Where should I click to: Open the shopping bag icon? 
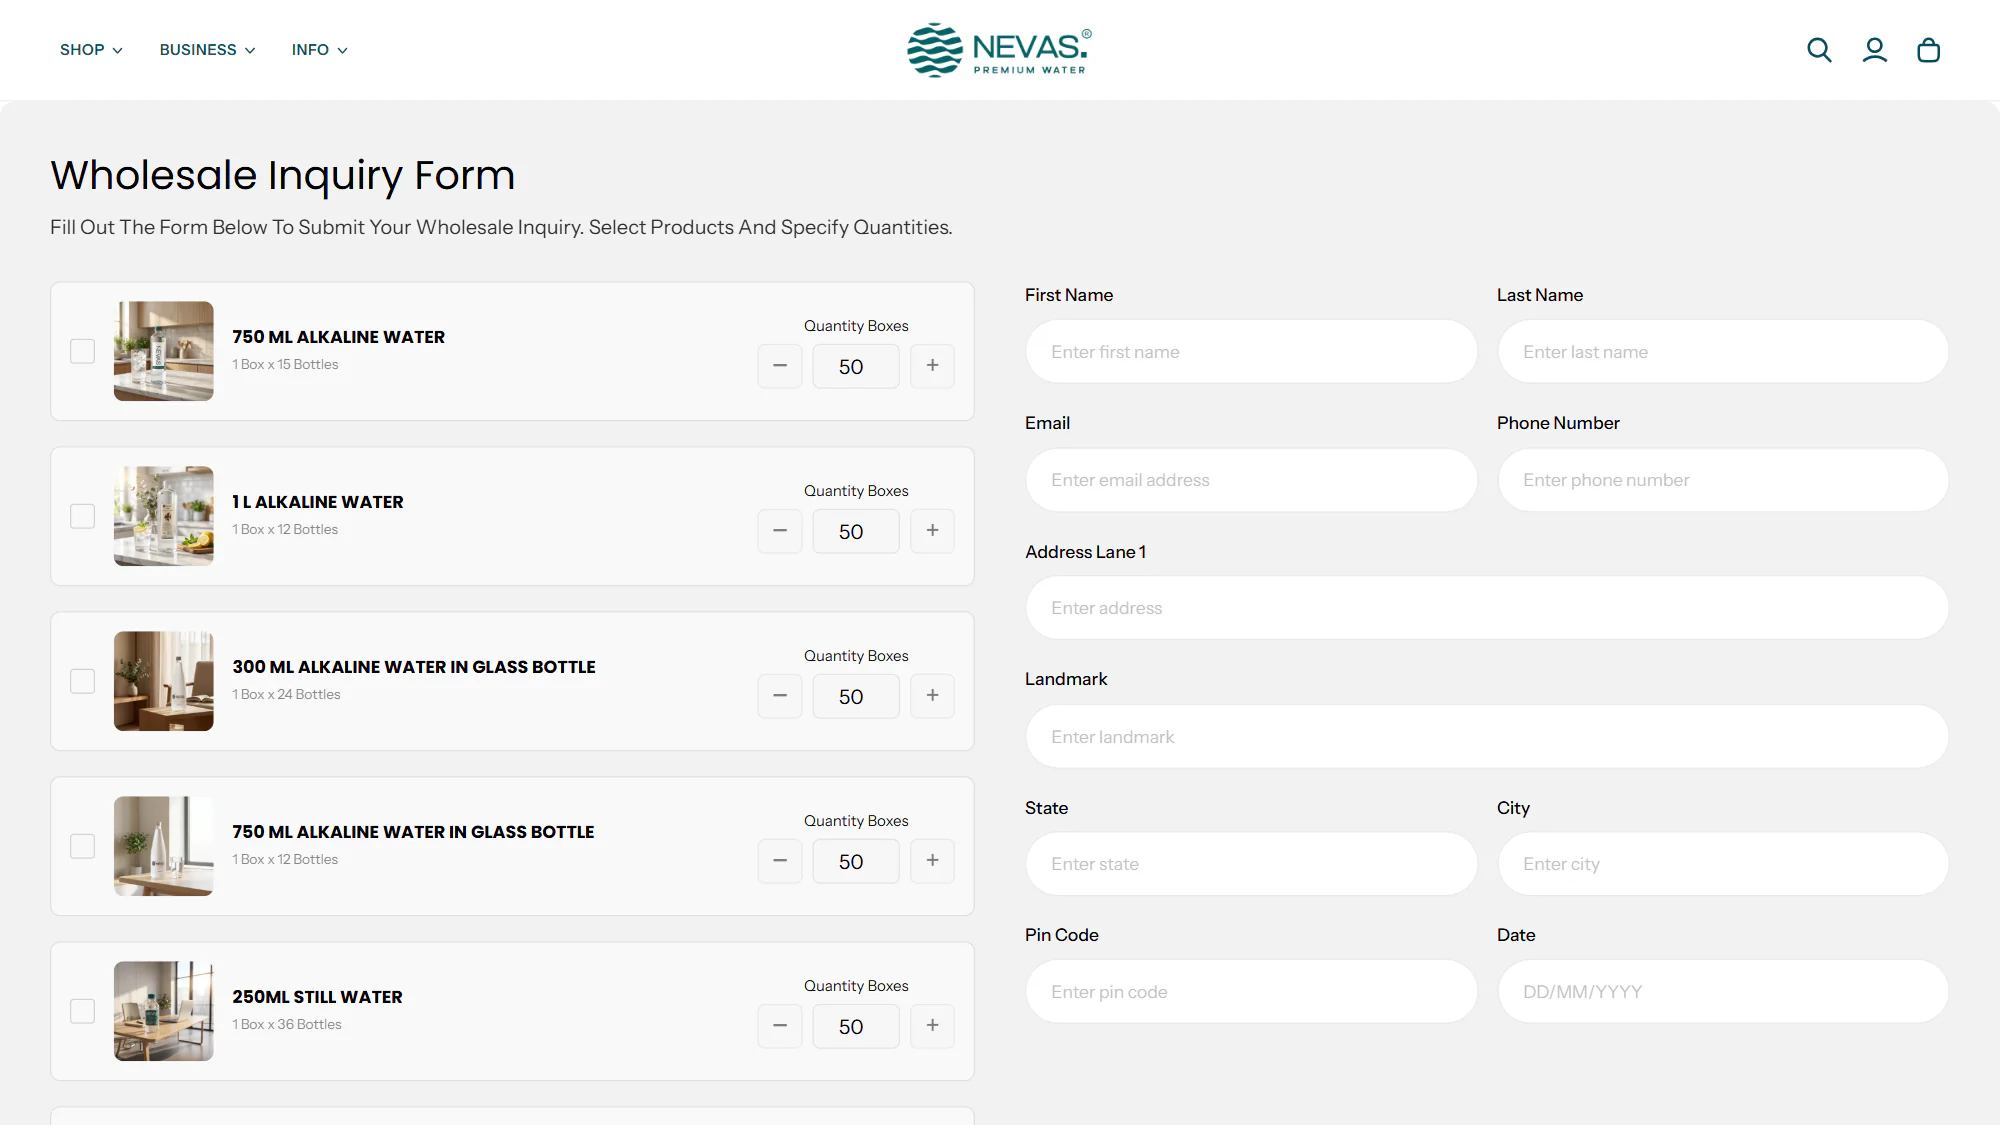(x=1928, y=50)
